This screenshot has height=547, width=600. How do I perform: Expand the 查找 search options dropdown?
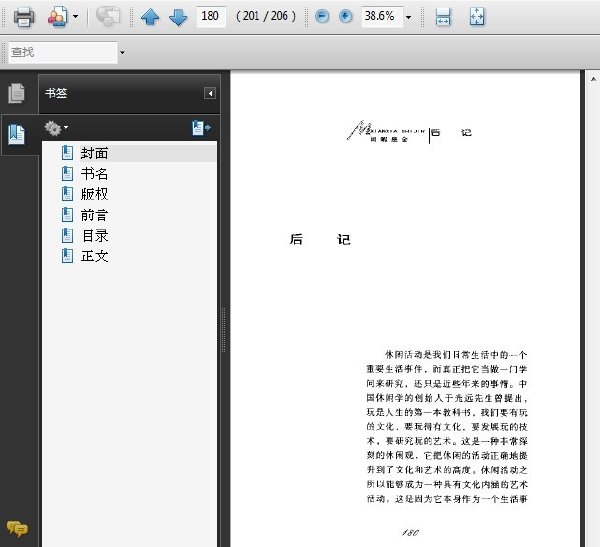click(122, 52)
